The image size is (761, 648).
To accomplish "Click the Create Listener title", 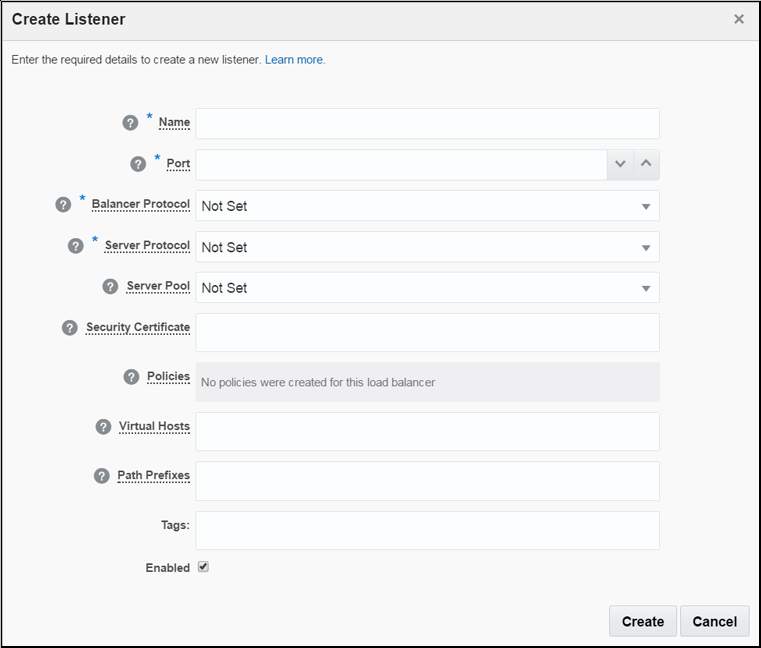I will click(x=68, y=19).
